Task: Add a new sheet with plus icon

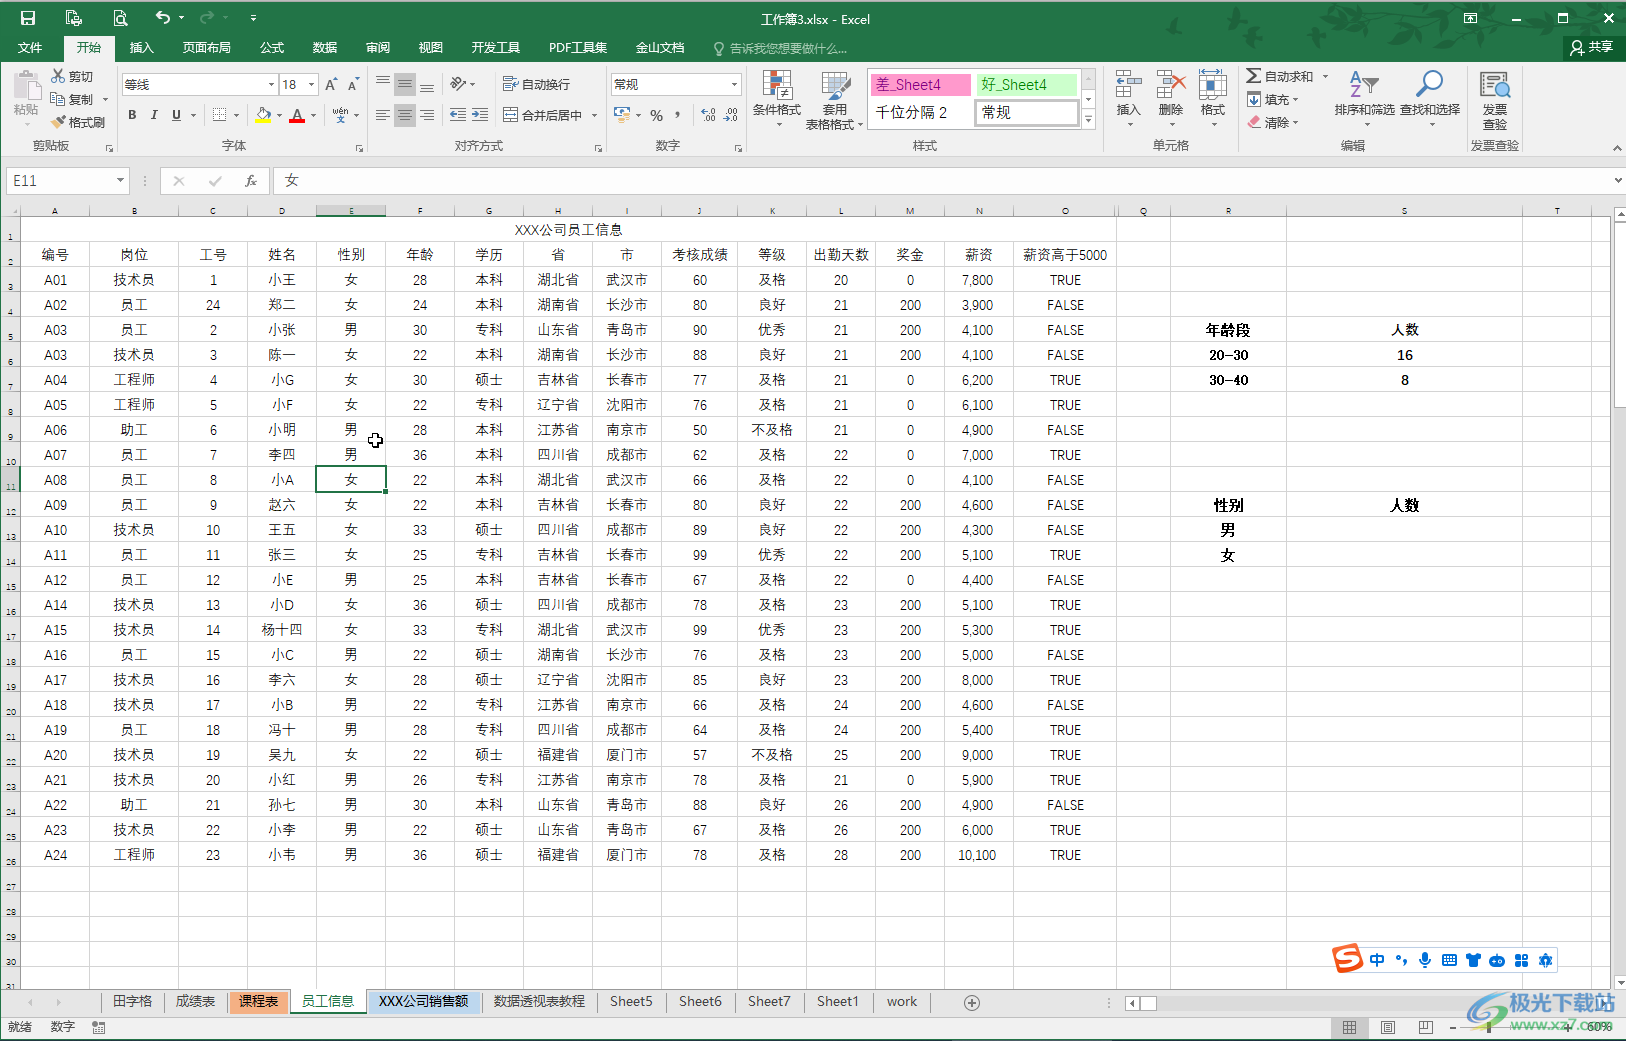Action: pos(971,1002)
